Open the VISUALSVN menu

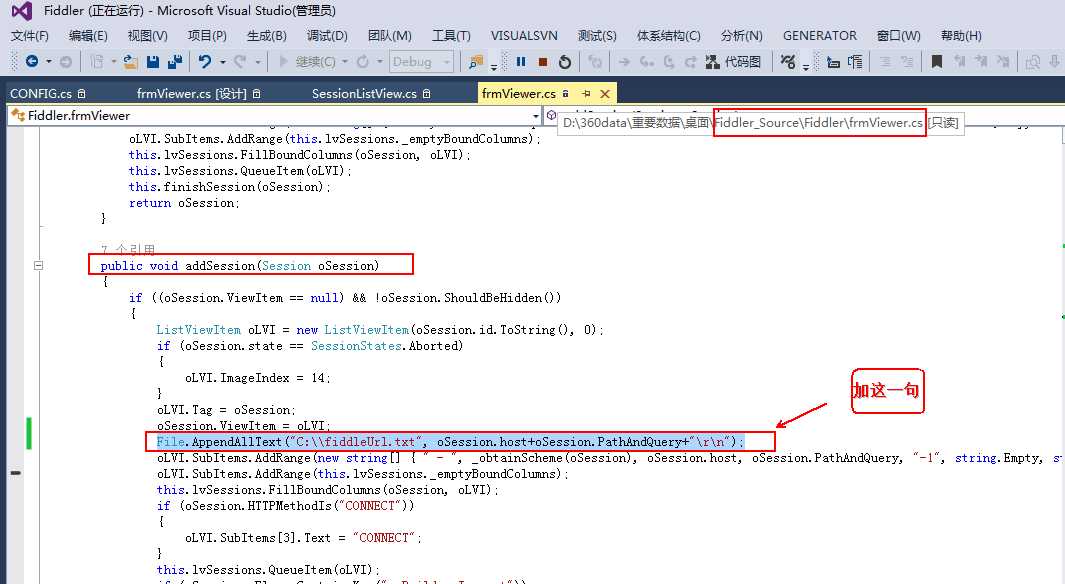[524, 36]
